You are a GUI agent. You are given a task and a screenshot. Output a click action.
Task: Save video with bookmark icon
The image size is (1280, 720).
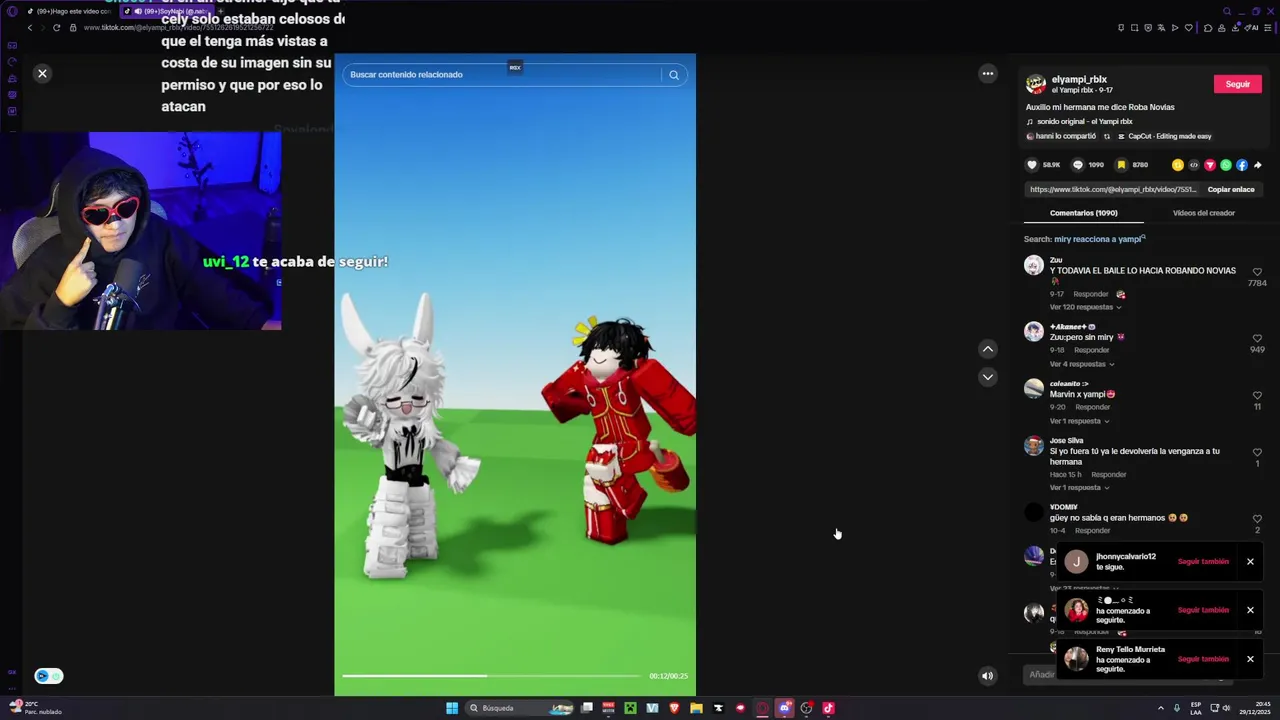pos(1121,165)
